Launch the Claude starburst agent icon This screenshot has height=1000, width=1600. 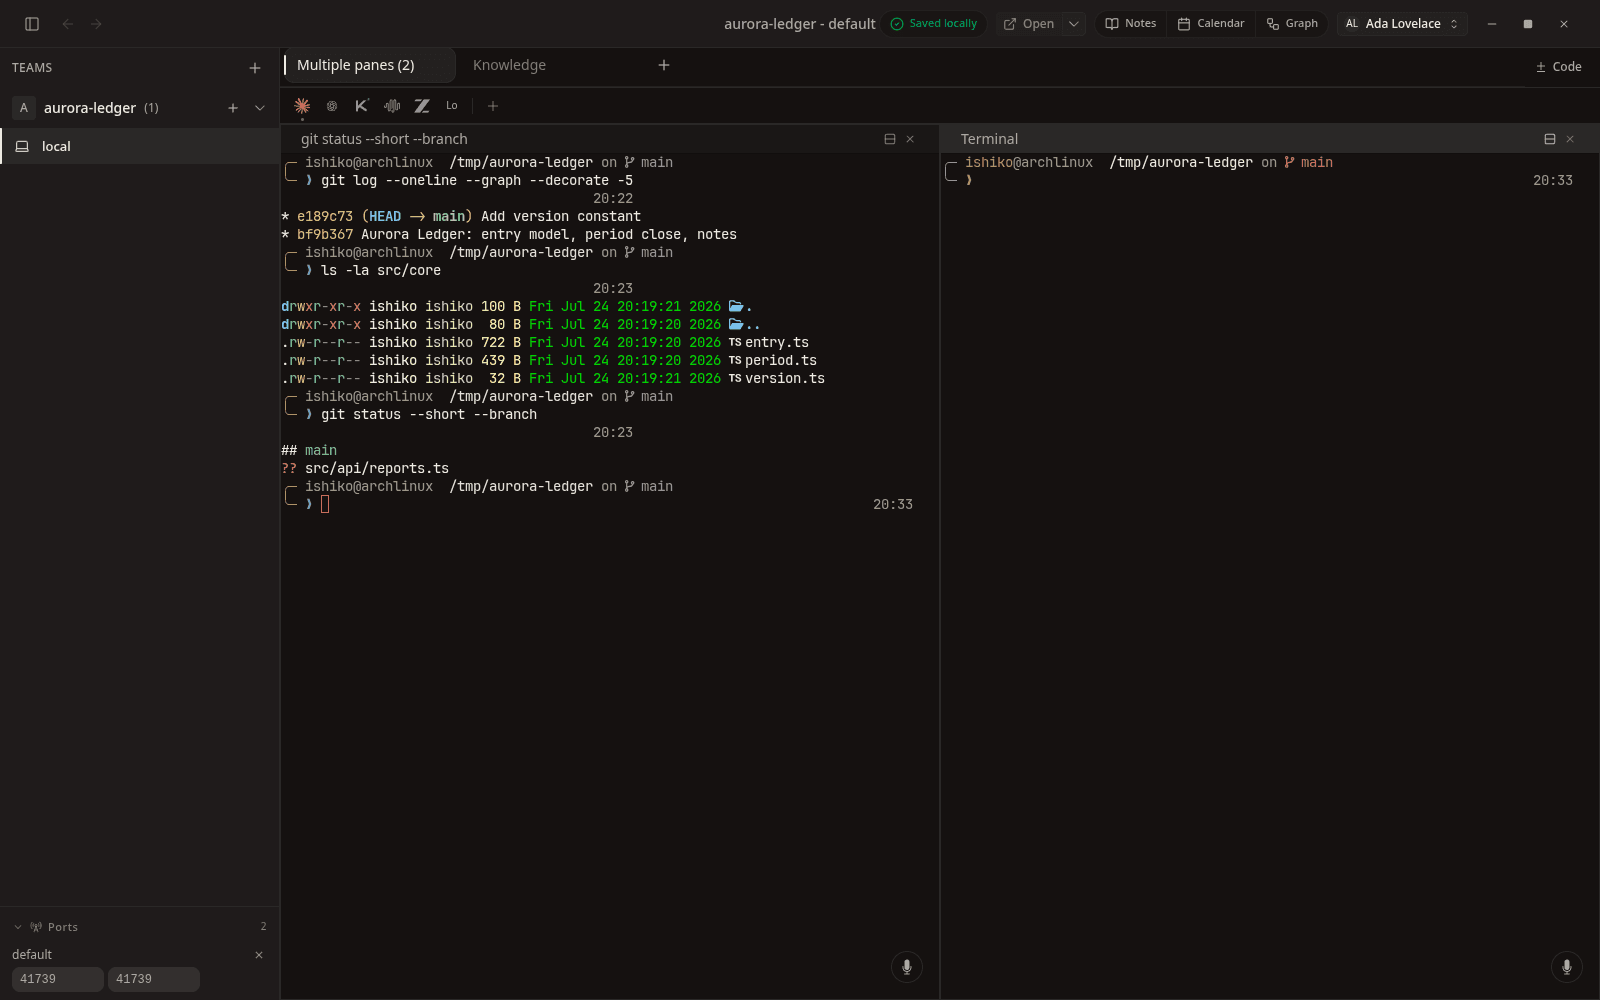(x=302, y=106)
